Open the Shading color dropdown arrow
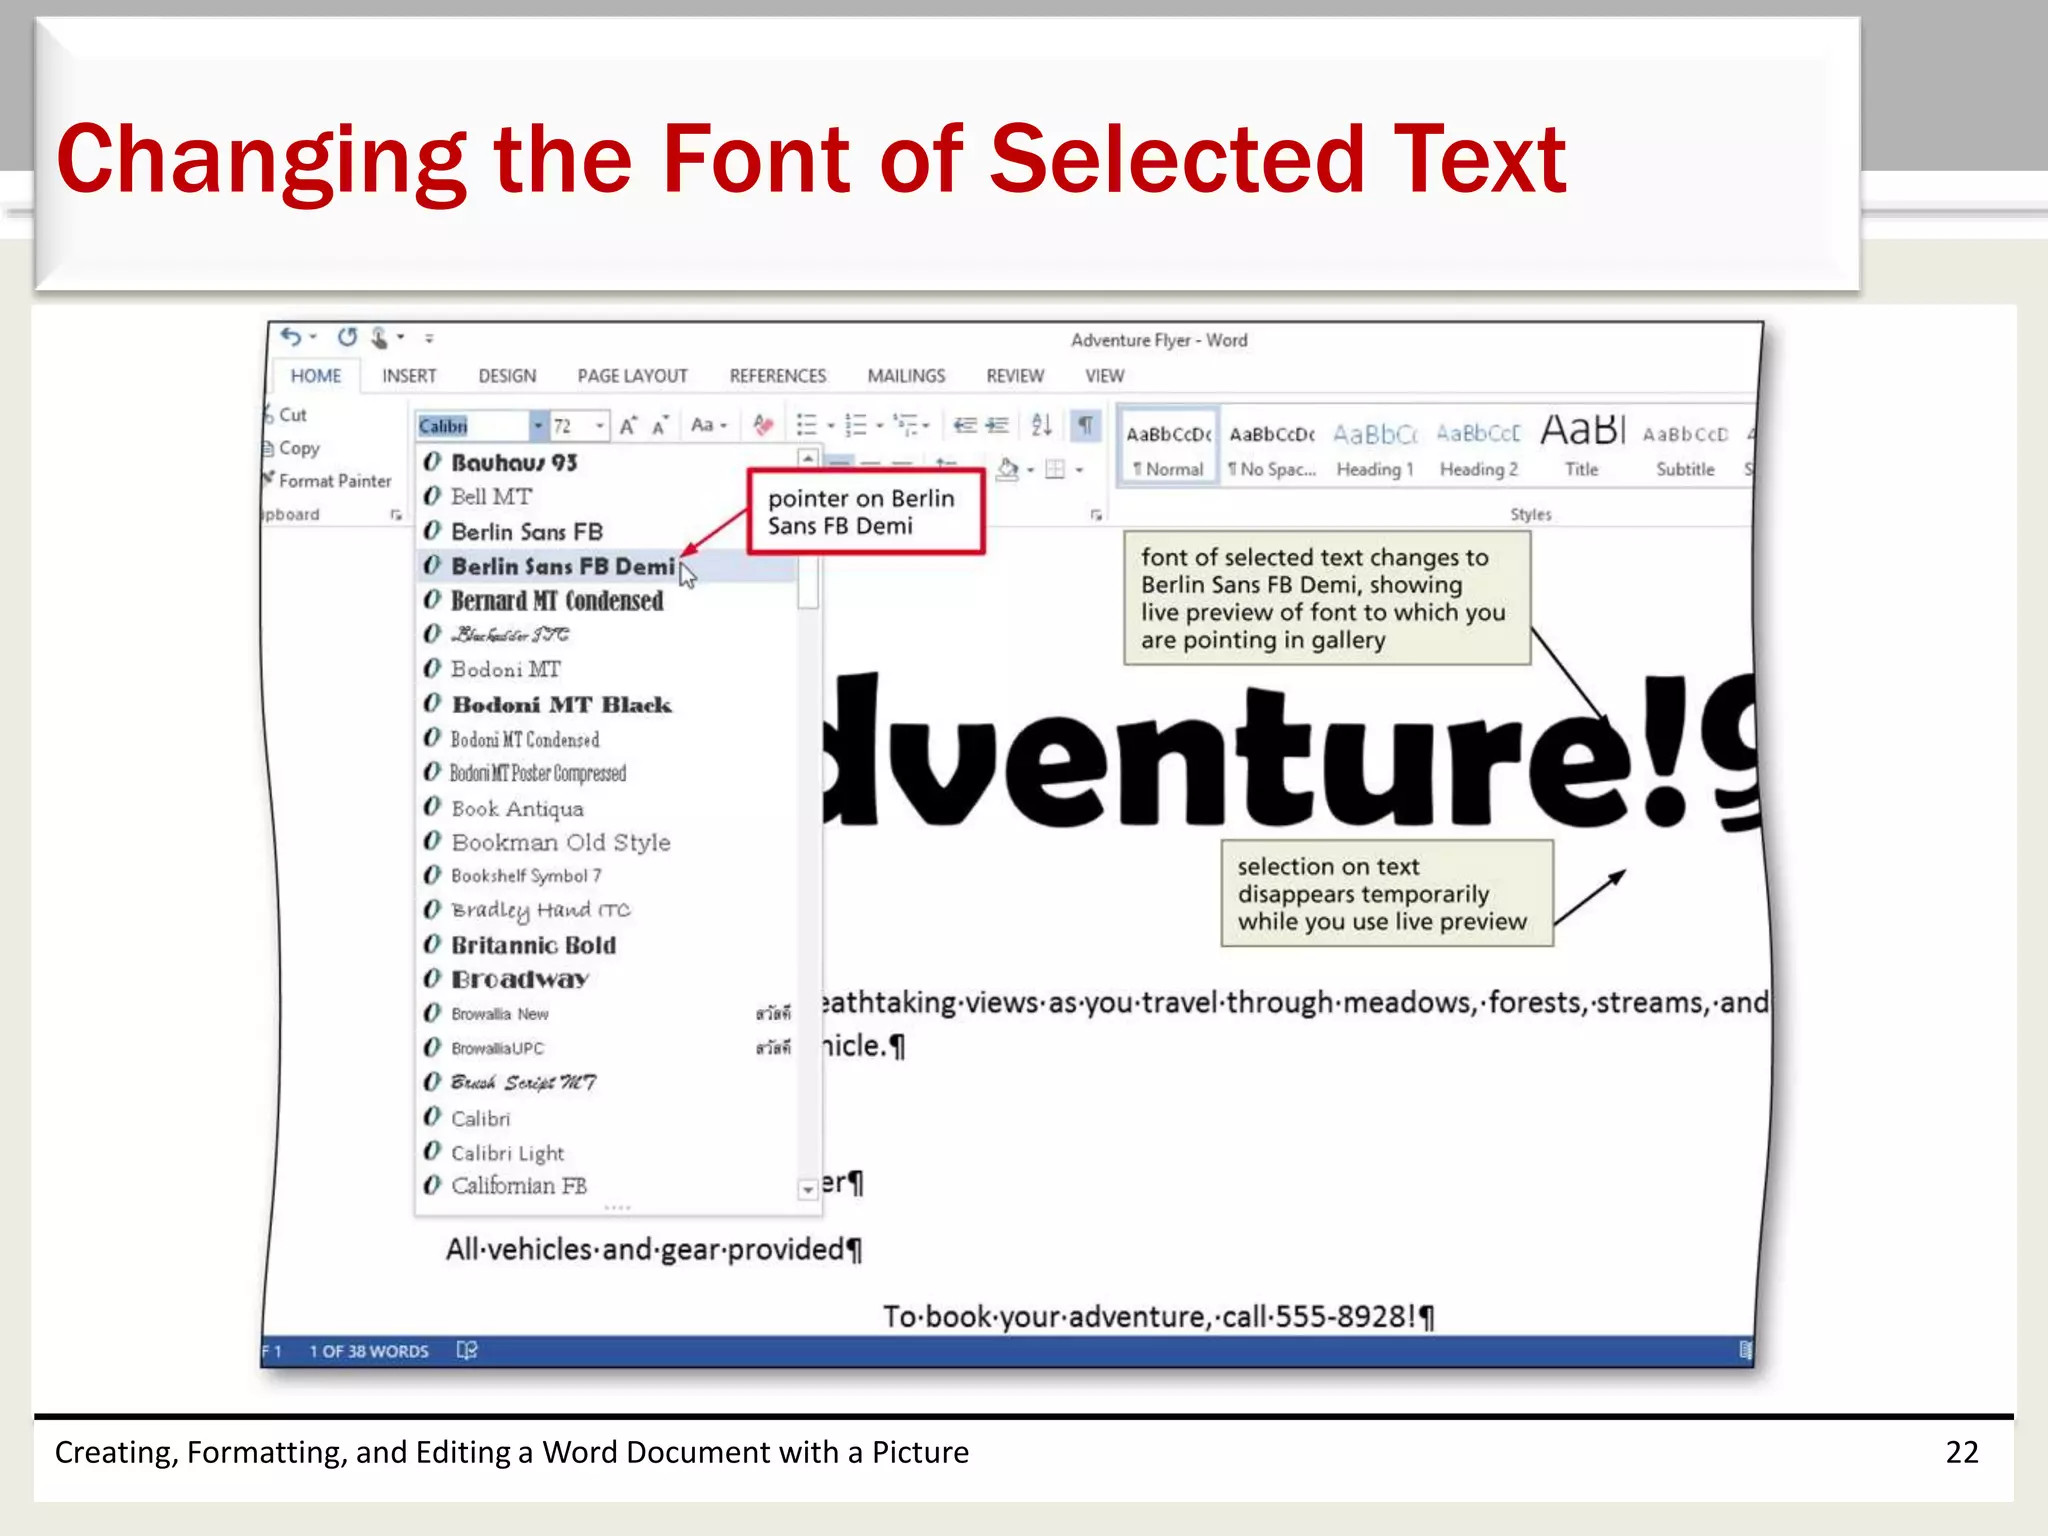Viewport: 2048px width, 1536px height. click(x=1030, y=470)
